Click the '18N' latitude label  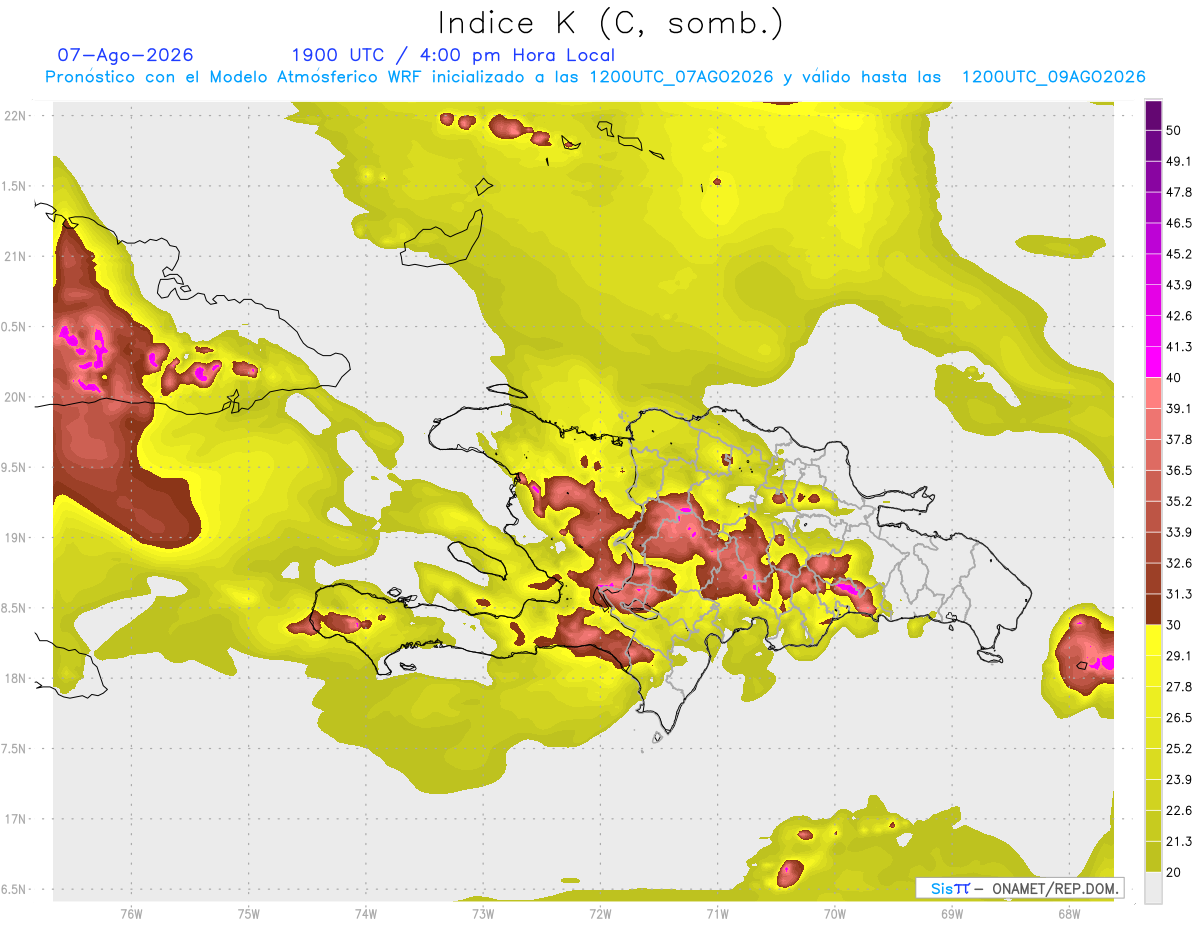(x=16, y=679)
